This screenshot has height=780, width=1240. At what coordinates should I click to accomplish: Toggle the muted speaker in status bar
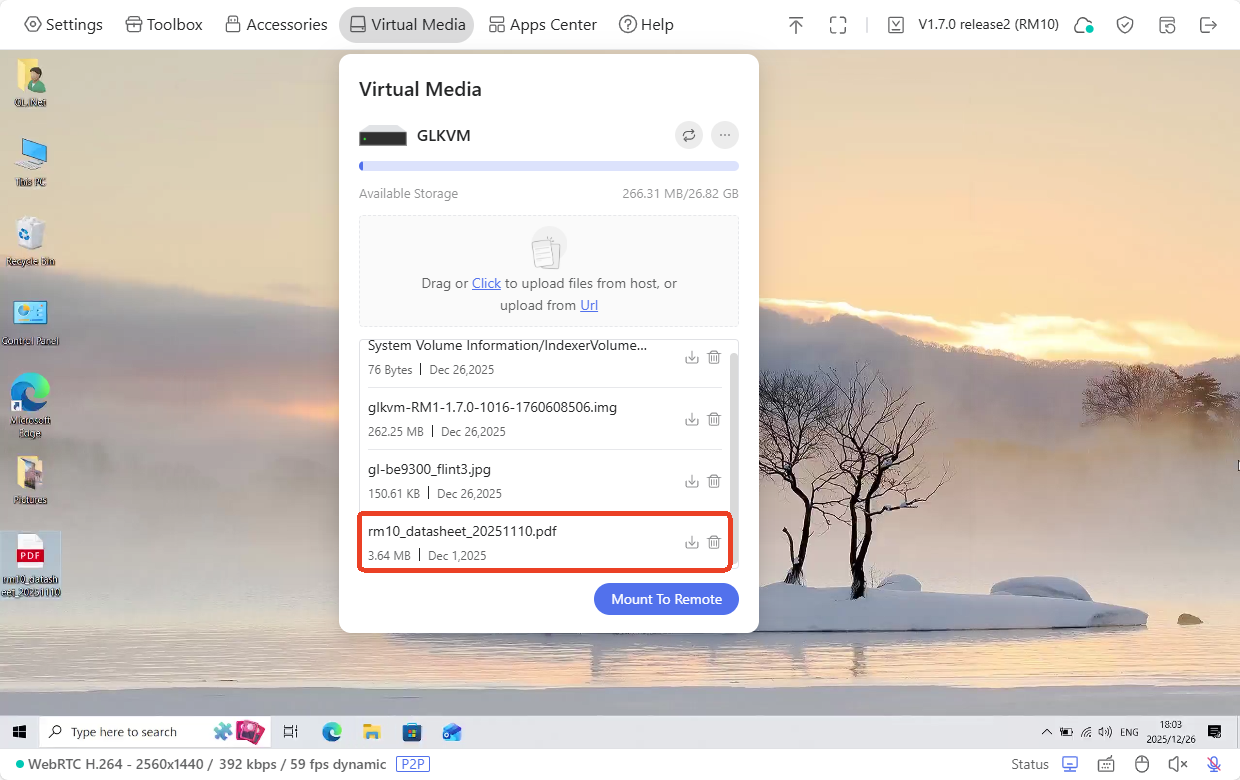[x=1177, y=764]
